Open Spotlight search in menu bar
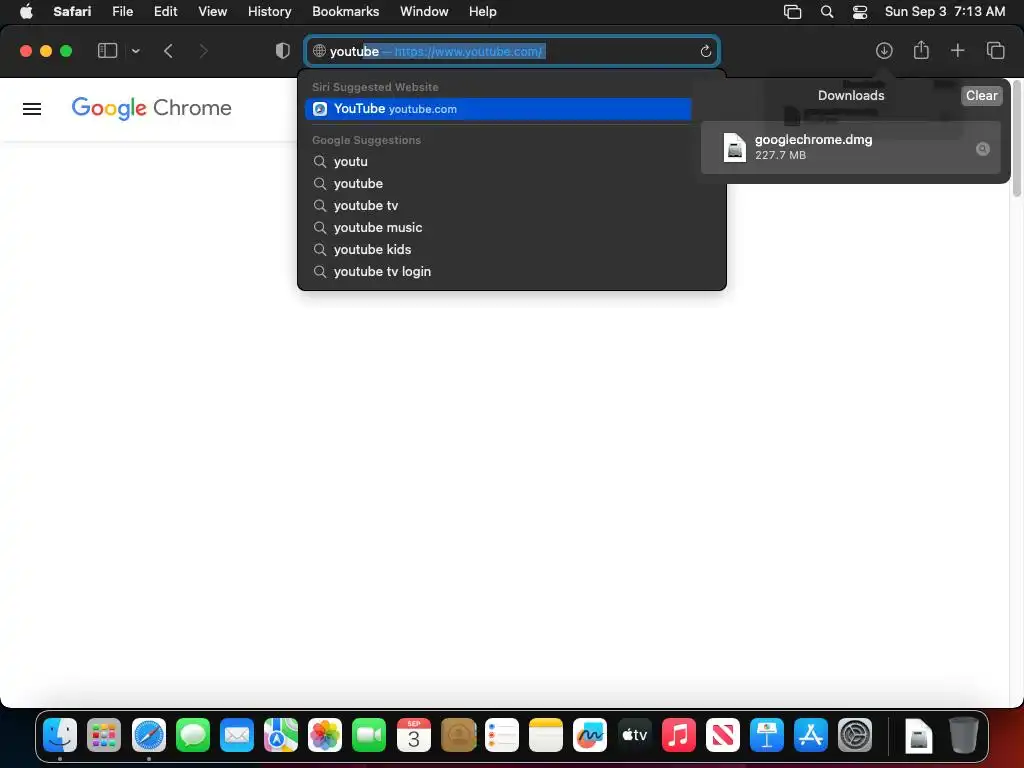Screen dimensions: 1024x768 (827, 12)
